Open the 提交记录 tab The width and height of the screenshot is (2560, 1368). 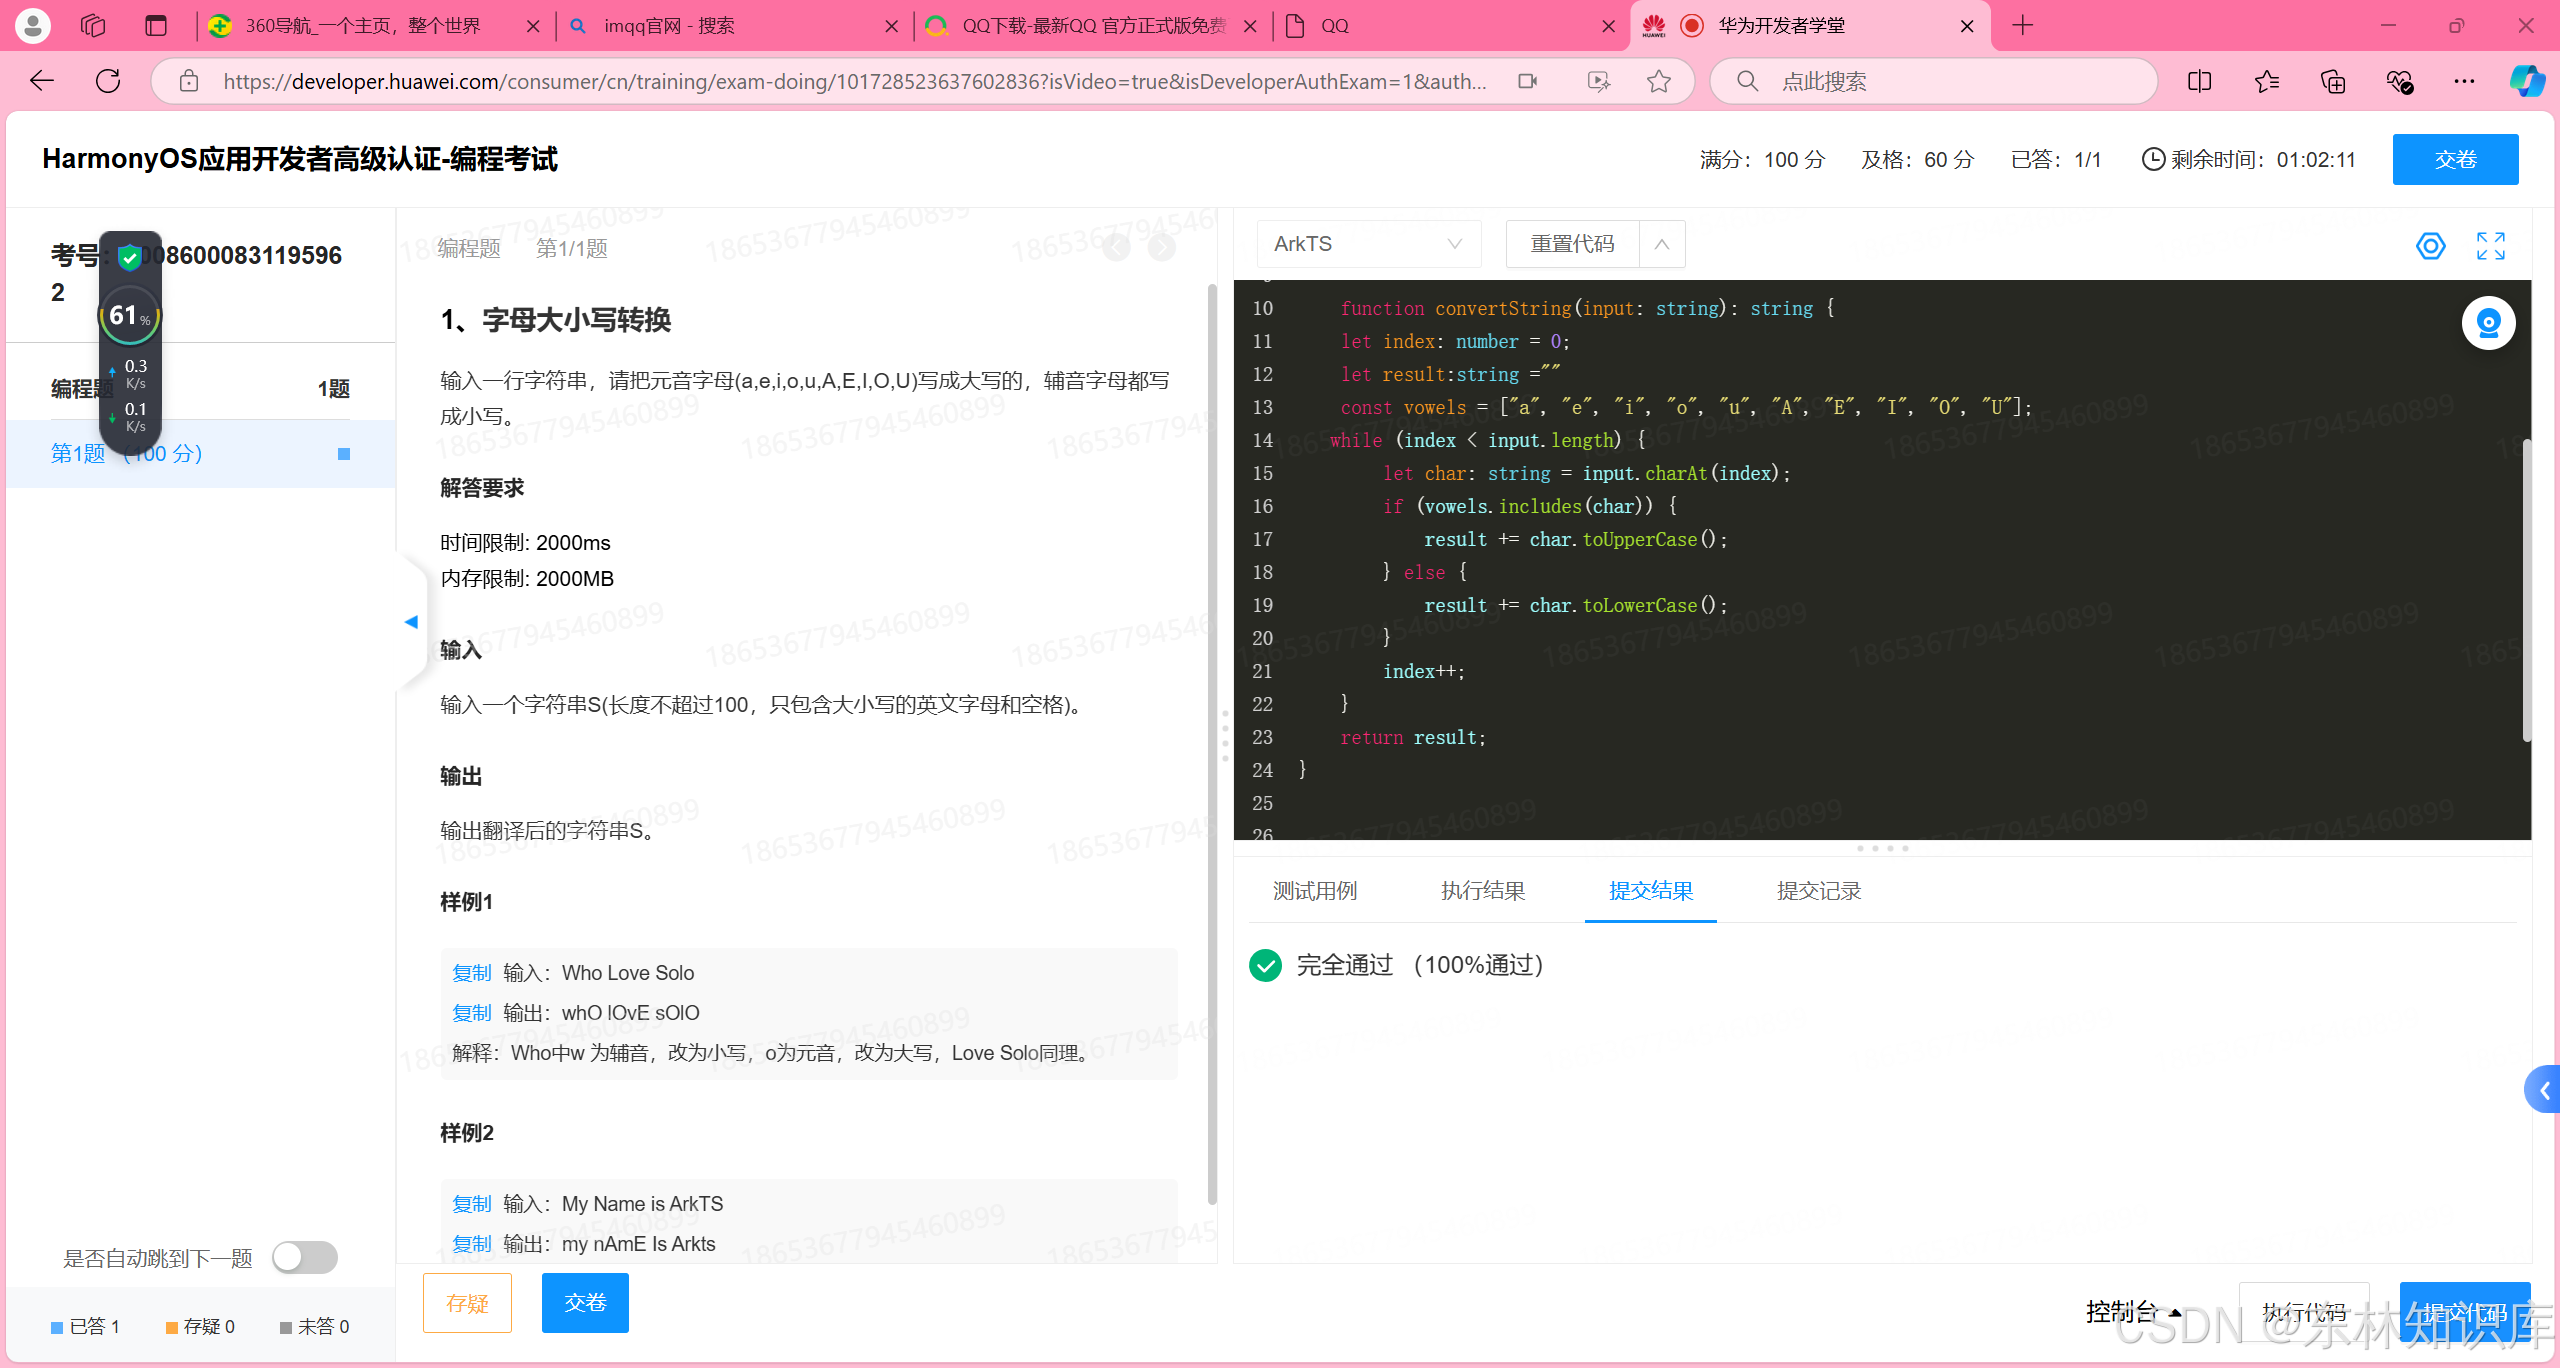tap(1819, 891)
